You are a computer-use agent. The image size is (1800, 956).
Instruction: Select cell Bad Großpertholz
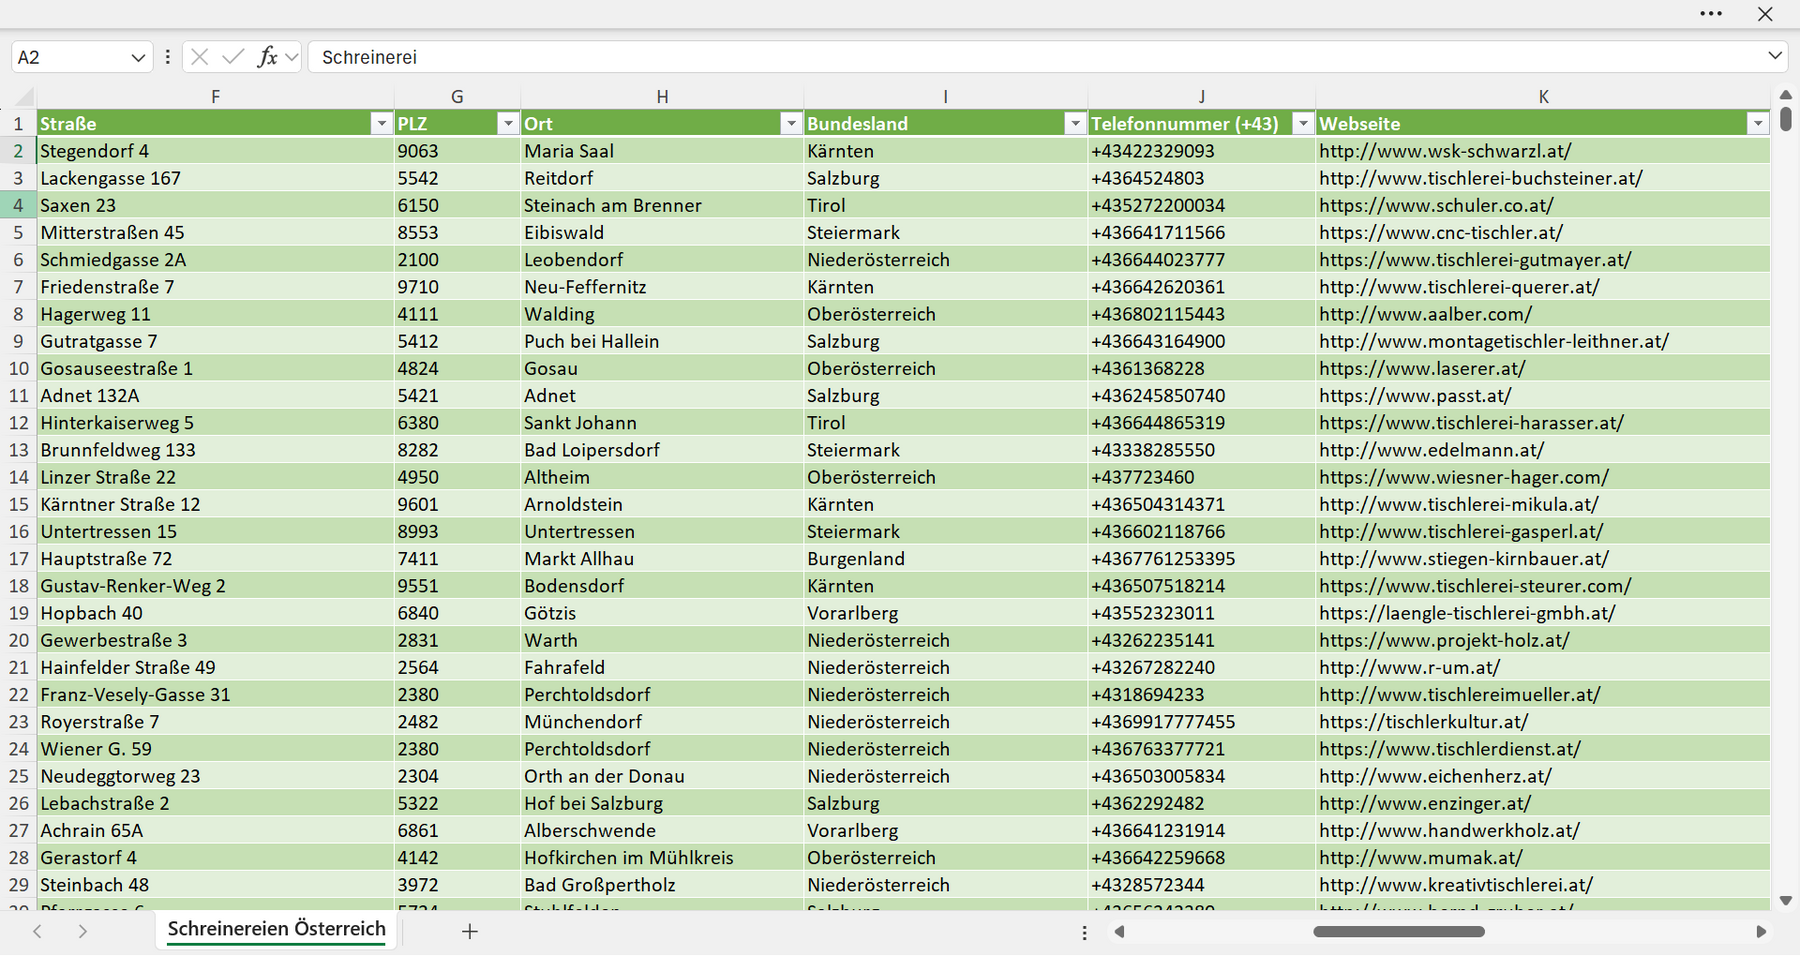click(x=662, y=885)
